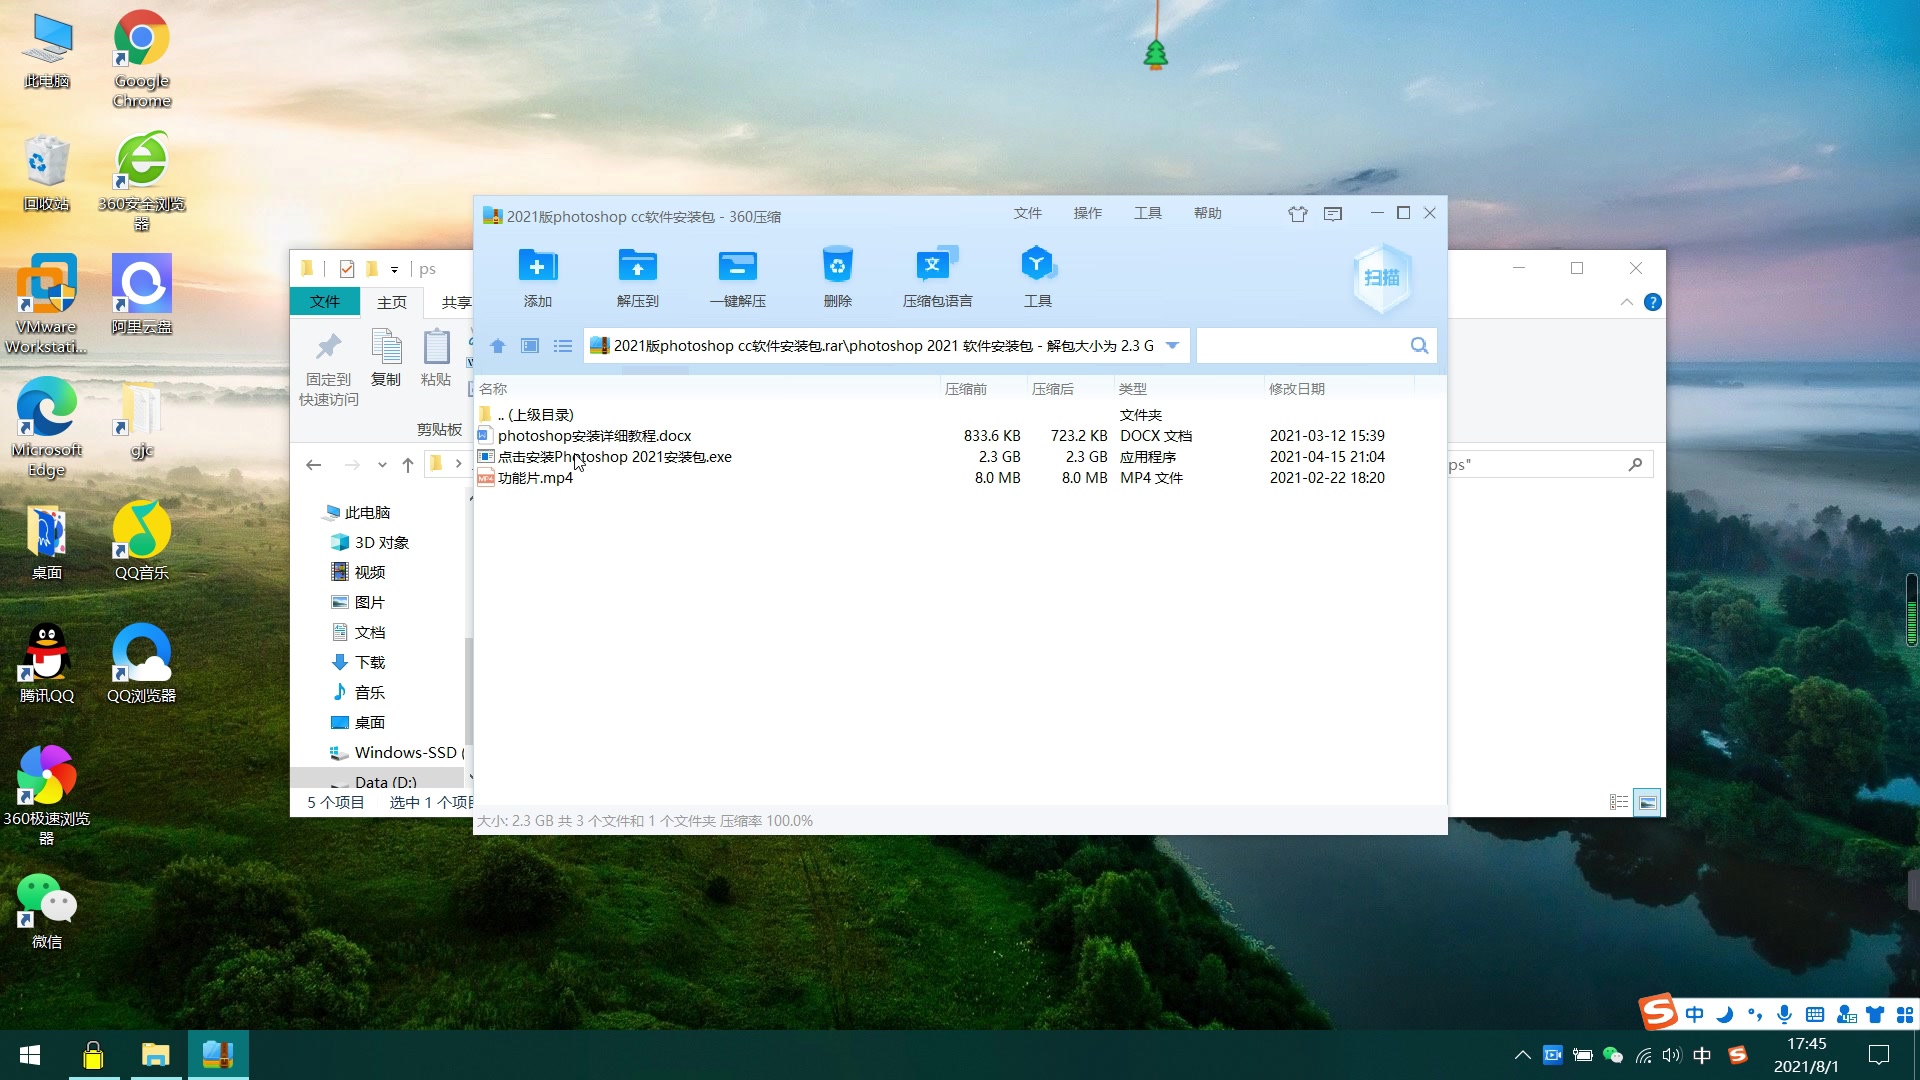Select 下载 in Explorer navigation tree

pos(370,663)
